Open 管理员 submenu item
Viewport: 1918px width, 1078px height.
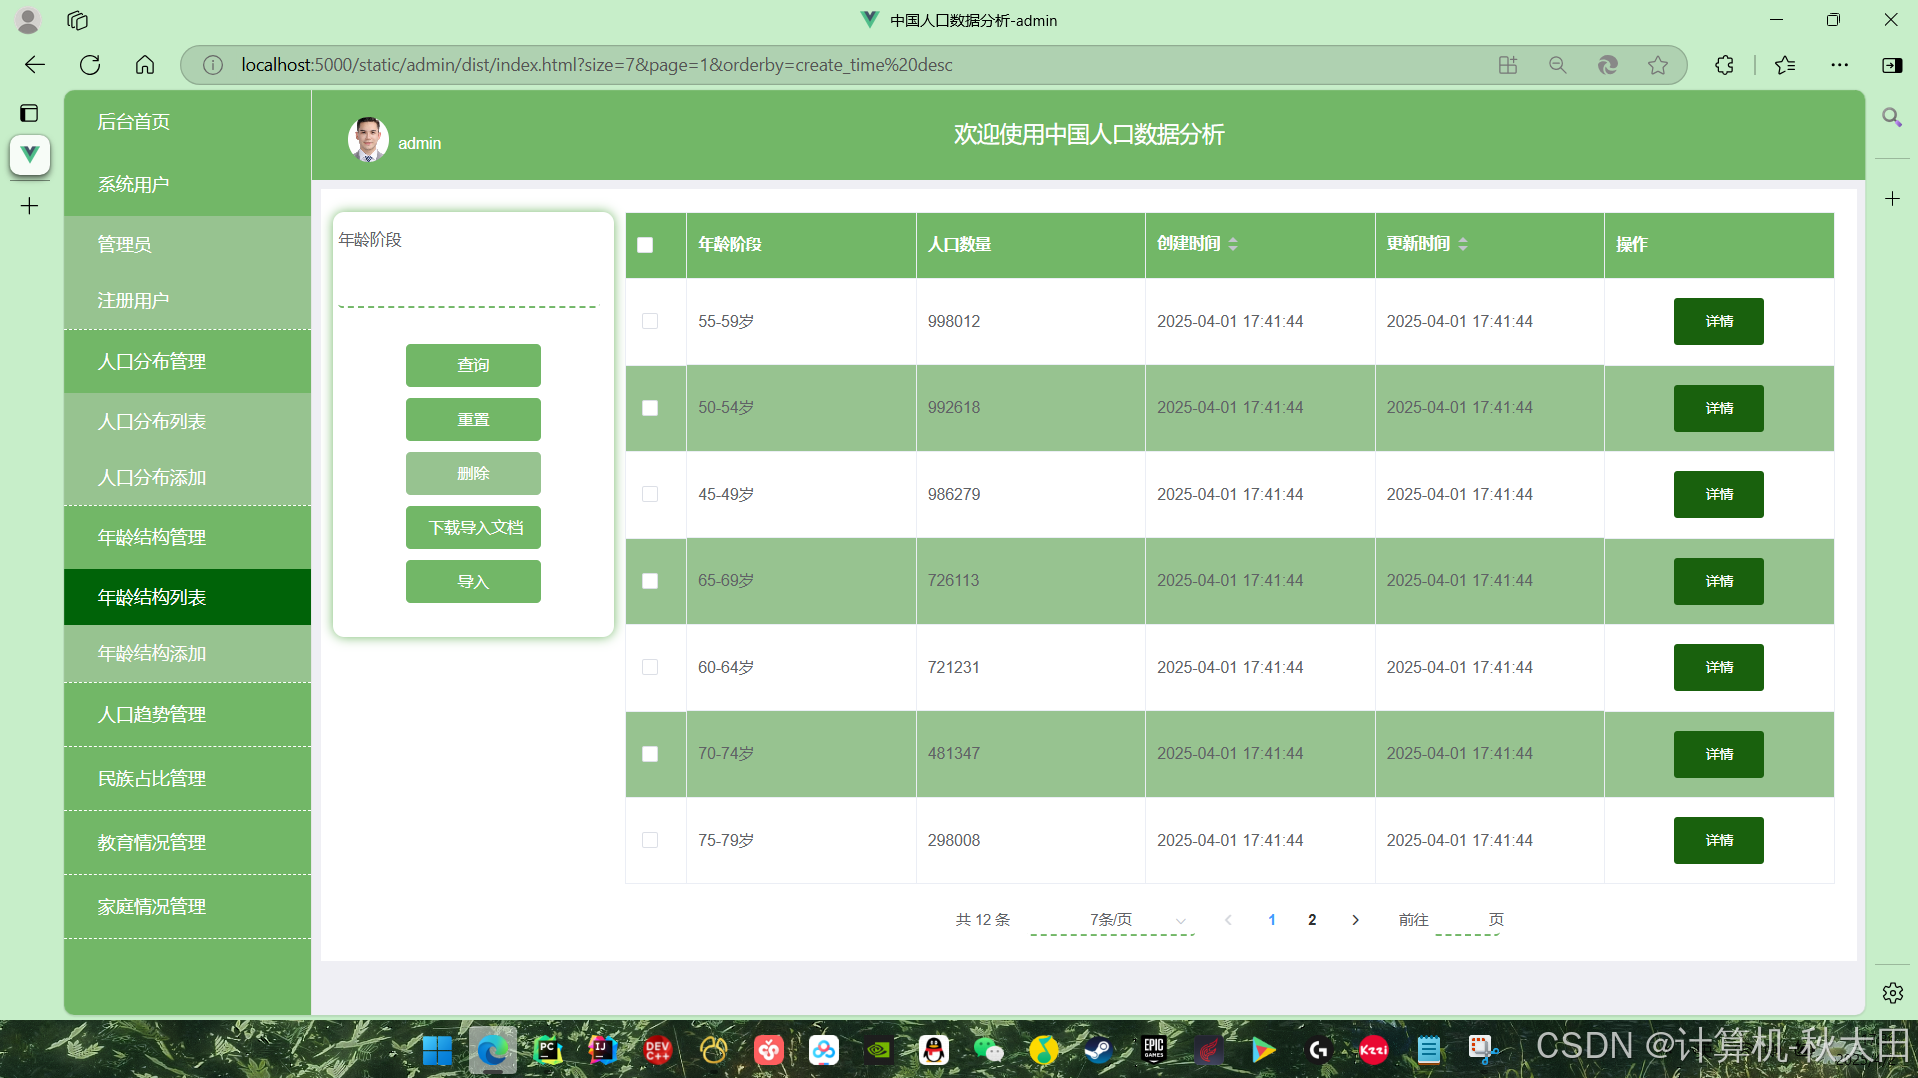188,244
